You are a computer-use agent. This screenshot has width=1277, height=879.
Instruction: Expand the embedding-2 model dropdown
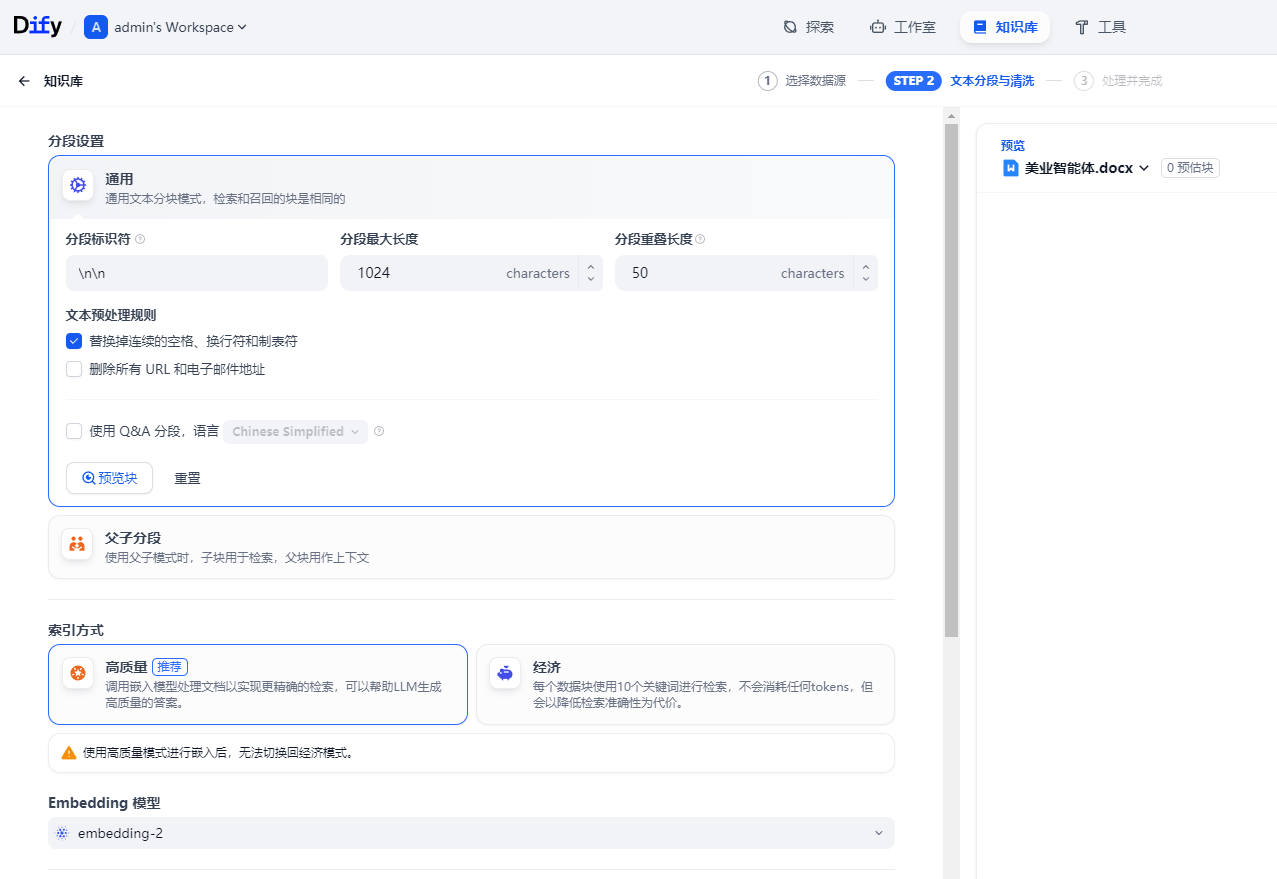[471, 833]
